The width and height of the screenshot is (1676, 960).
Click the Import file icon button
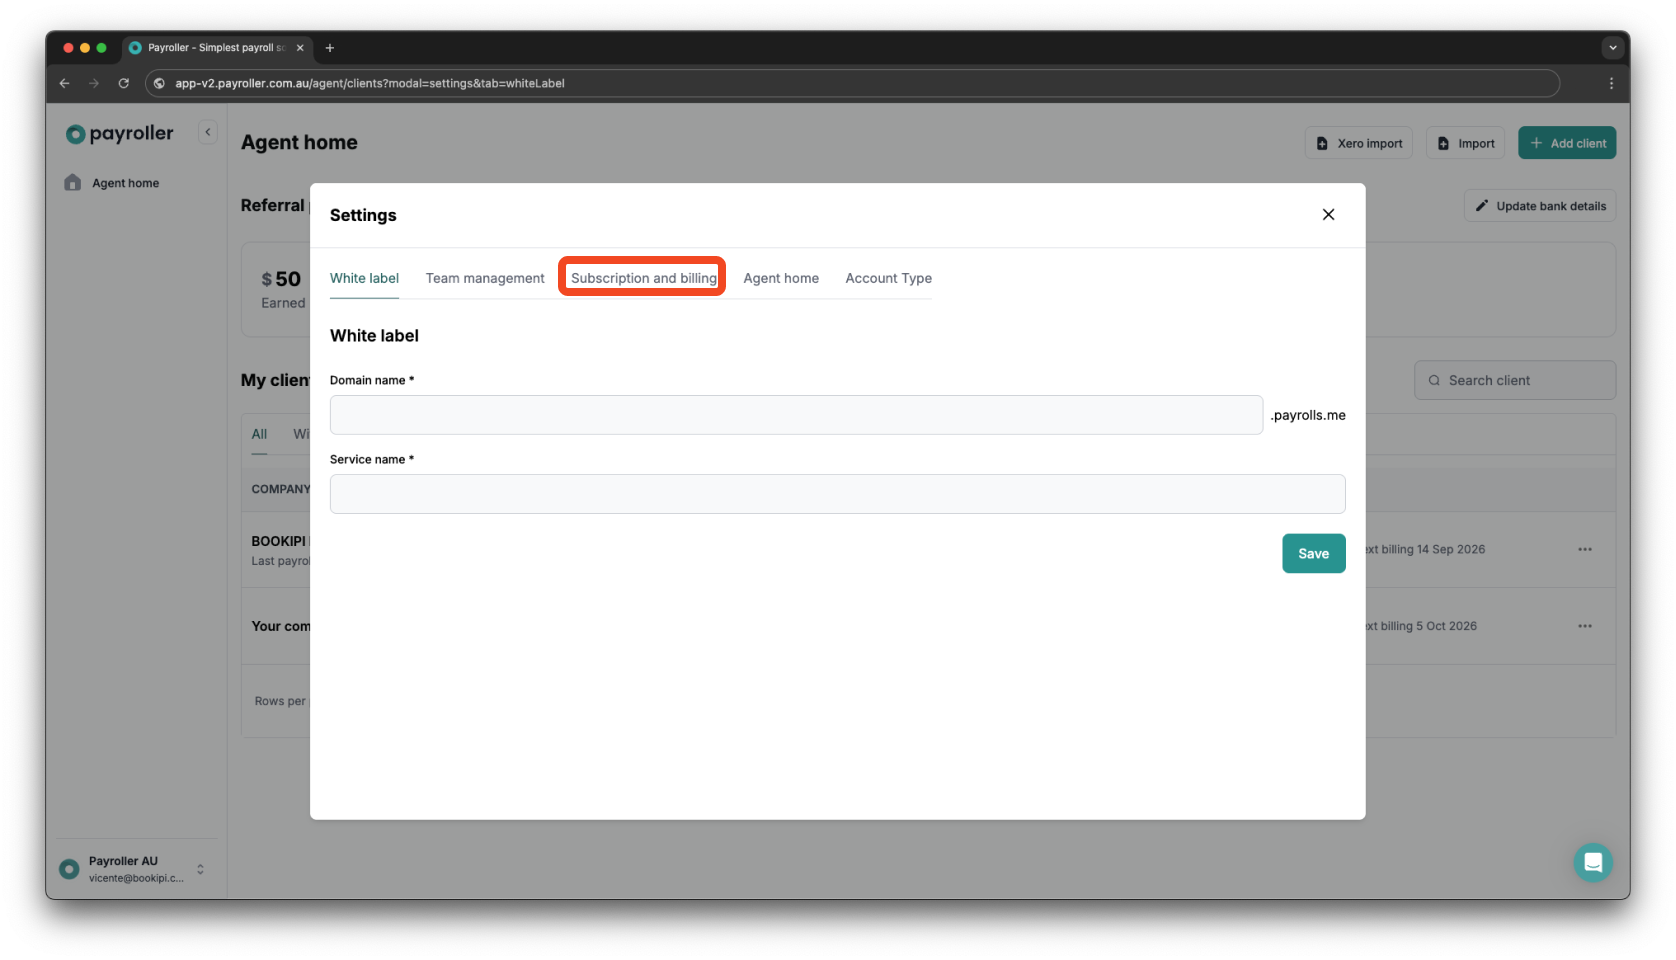tap(1443, 142)
